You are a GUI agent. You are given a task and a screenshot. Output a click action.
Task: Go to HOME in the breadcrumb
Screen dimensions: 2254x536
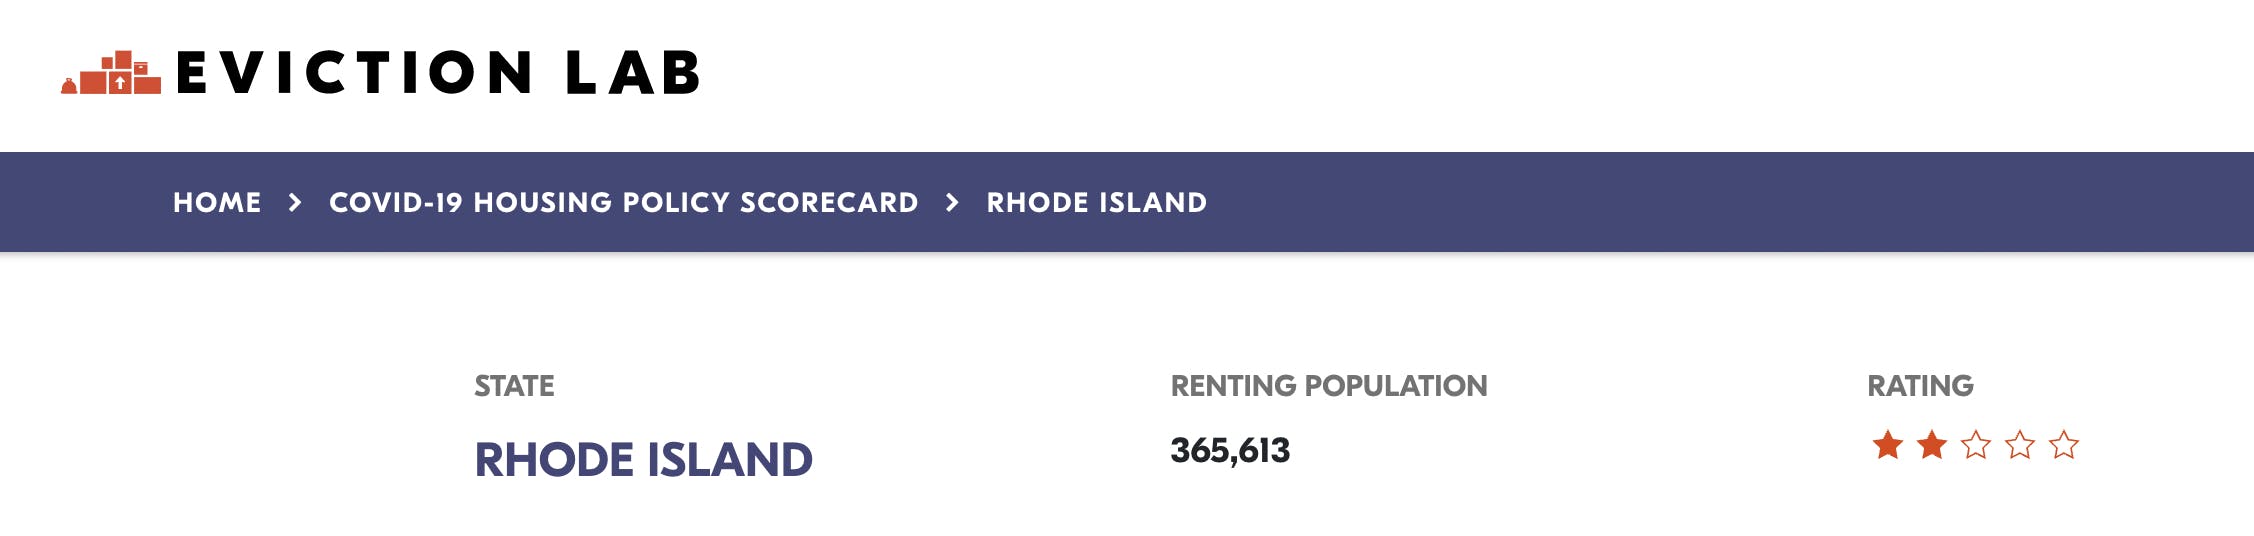(x=217, y=203)
